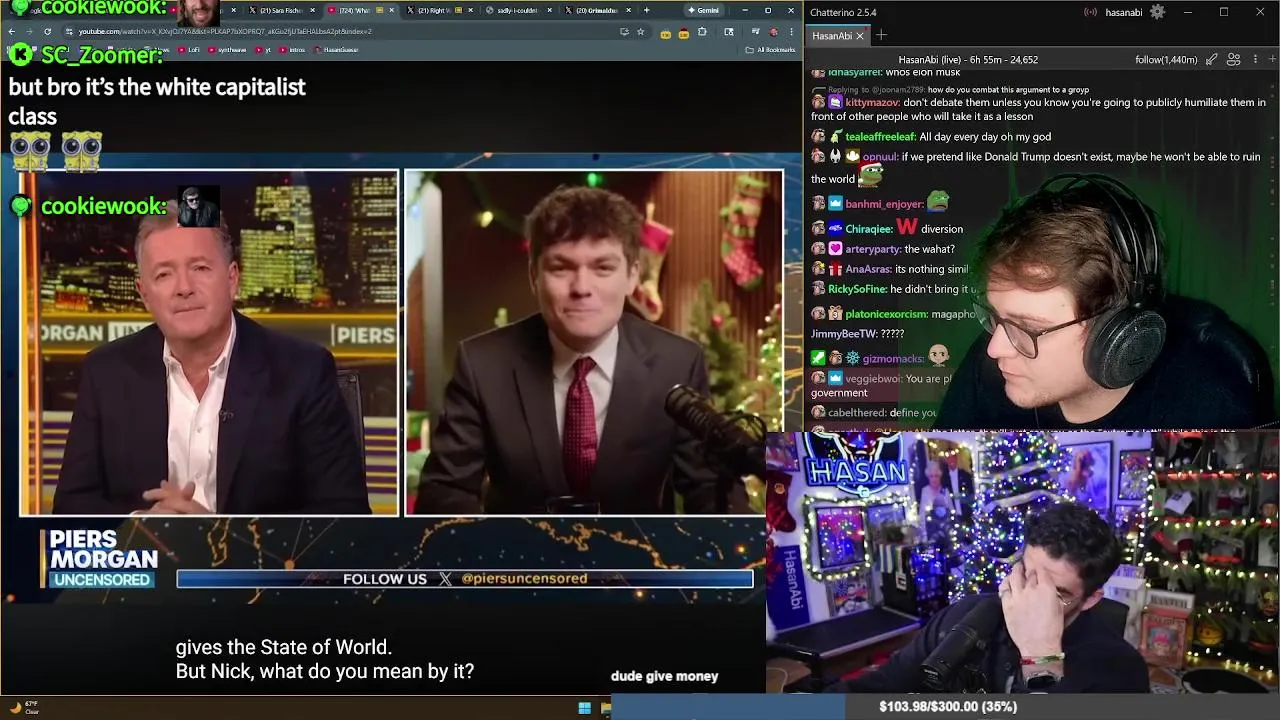Open the LoFi bookmark
This screenshot has width=1280, height=720.
(x=189, y=49)
